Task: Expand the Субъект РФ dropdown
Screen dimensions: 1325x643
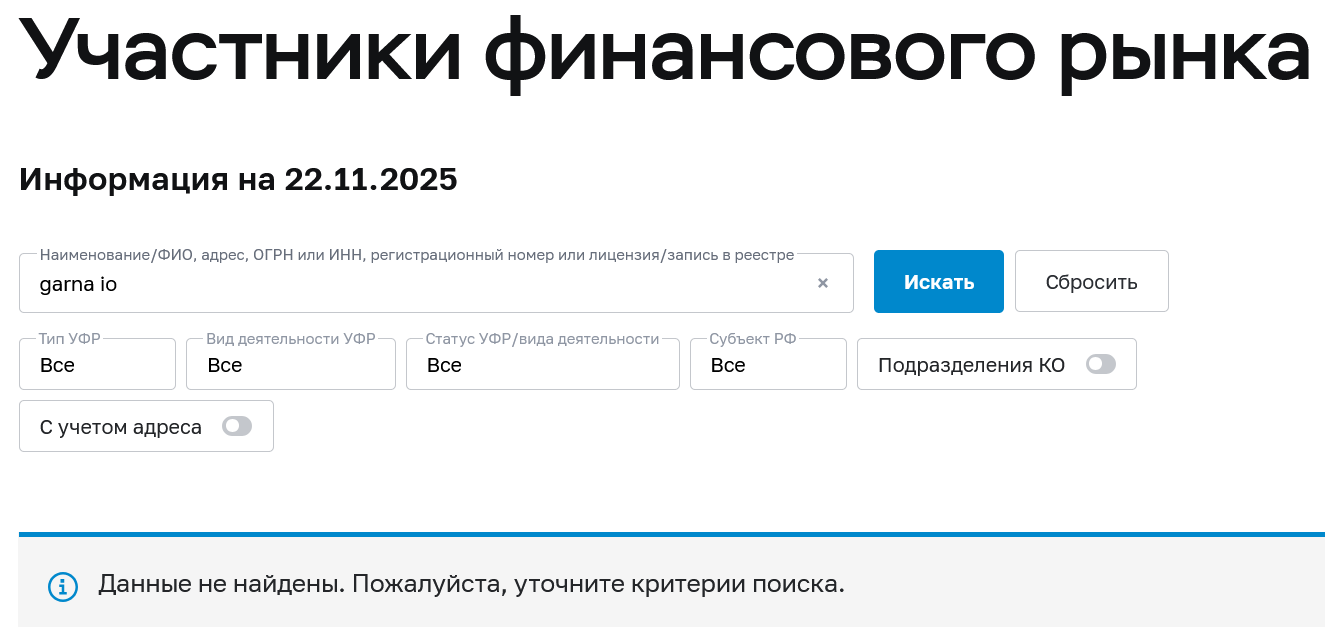Action: [x=768, y=365]
